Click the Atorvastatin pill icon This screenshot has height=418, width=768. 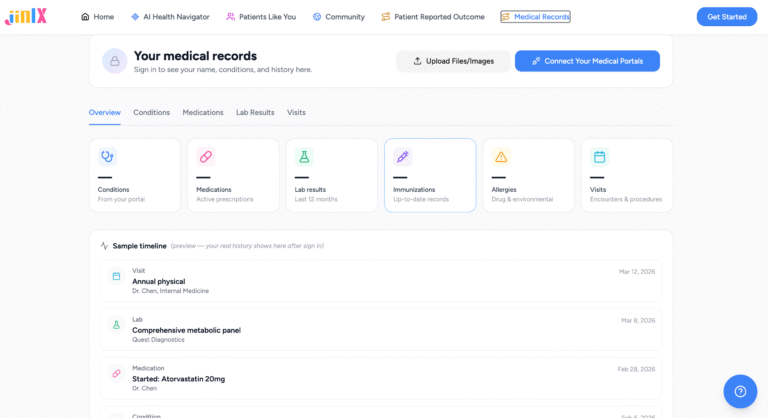pos(116,373)
